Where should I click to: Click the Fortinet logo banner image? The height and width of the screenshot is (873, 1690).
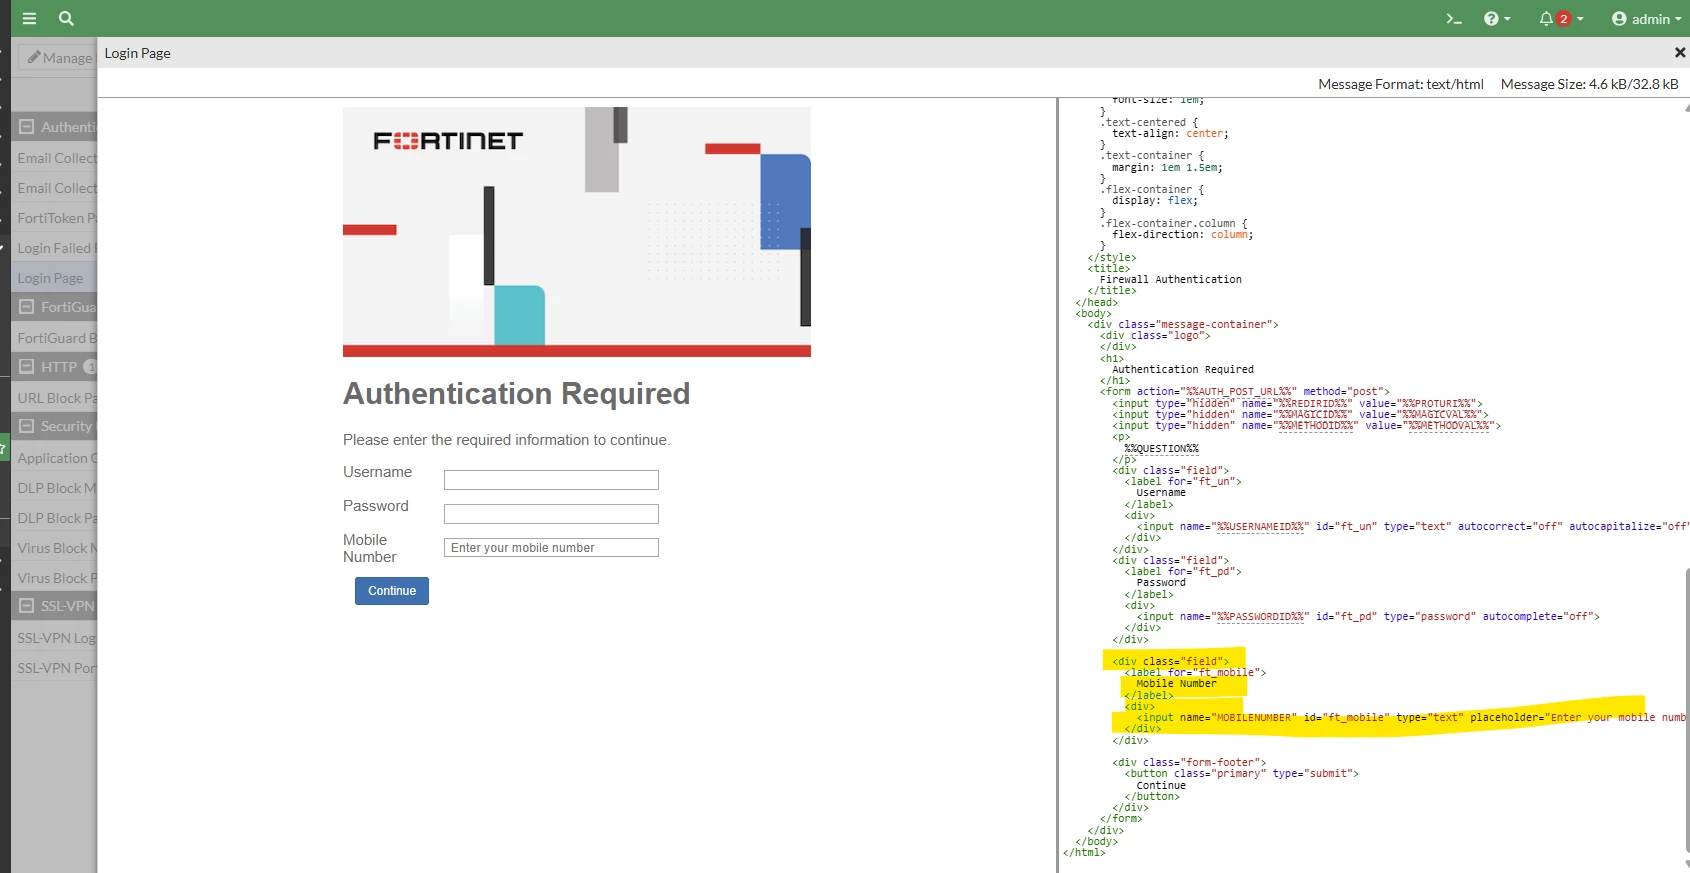577,232
